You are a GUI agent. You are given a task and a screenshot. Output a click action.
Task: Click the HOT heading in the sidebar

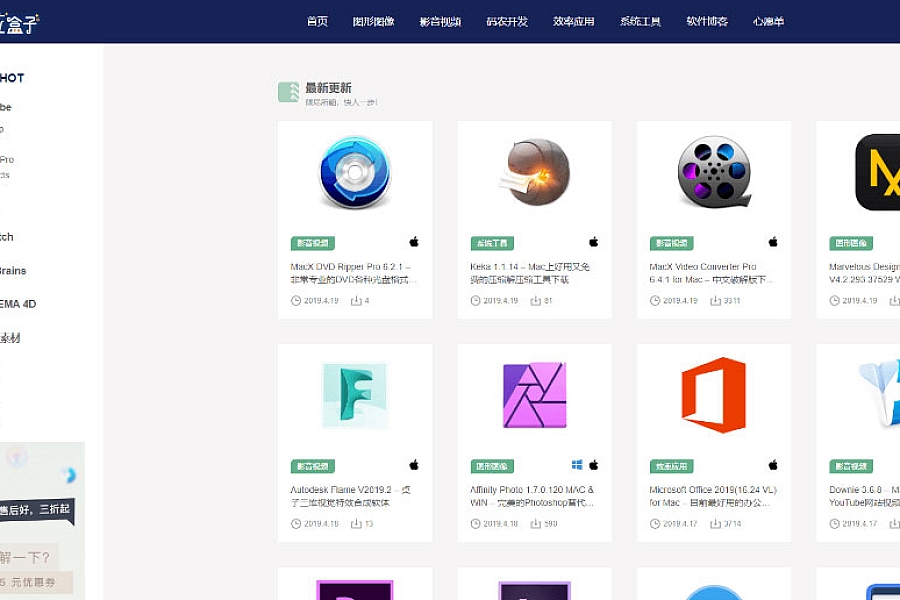[11, 78]
